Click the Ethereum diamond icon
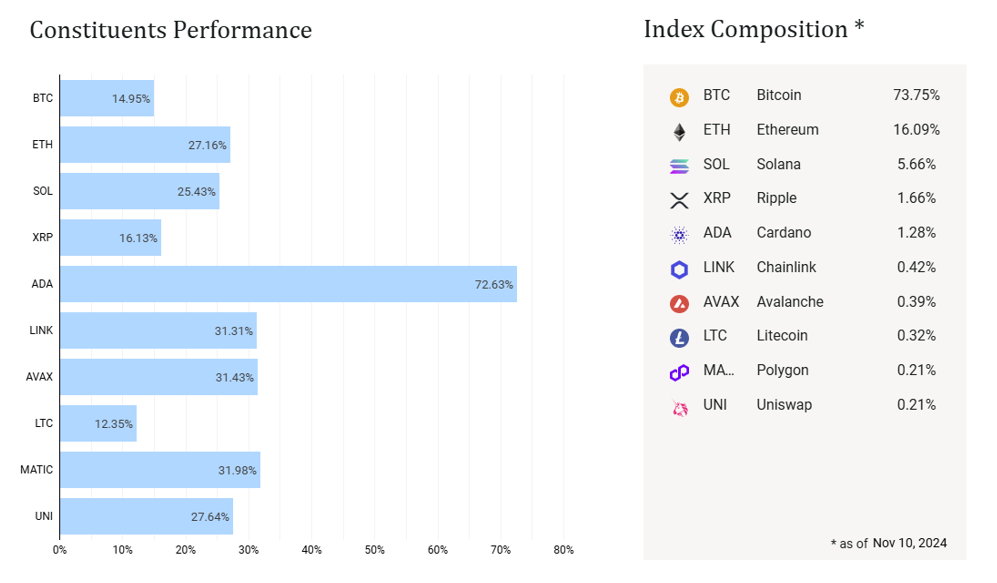Viewport: 997px width, 583px height. [680, 131]
